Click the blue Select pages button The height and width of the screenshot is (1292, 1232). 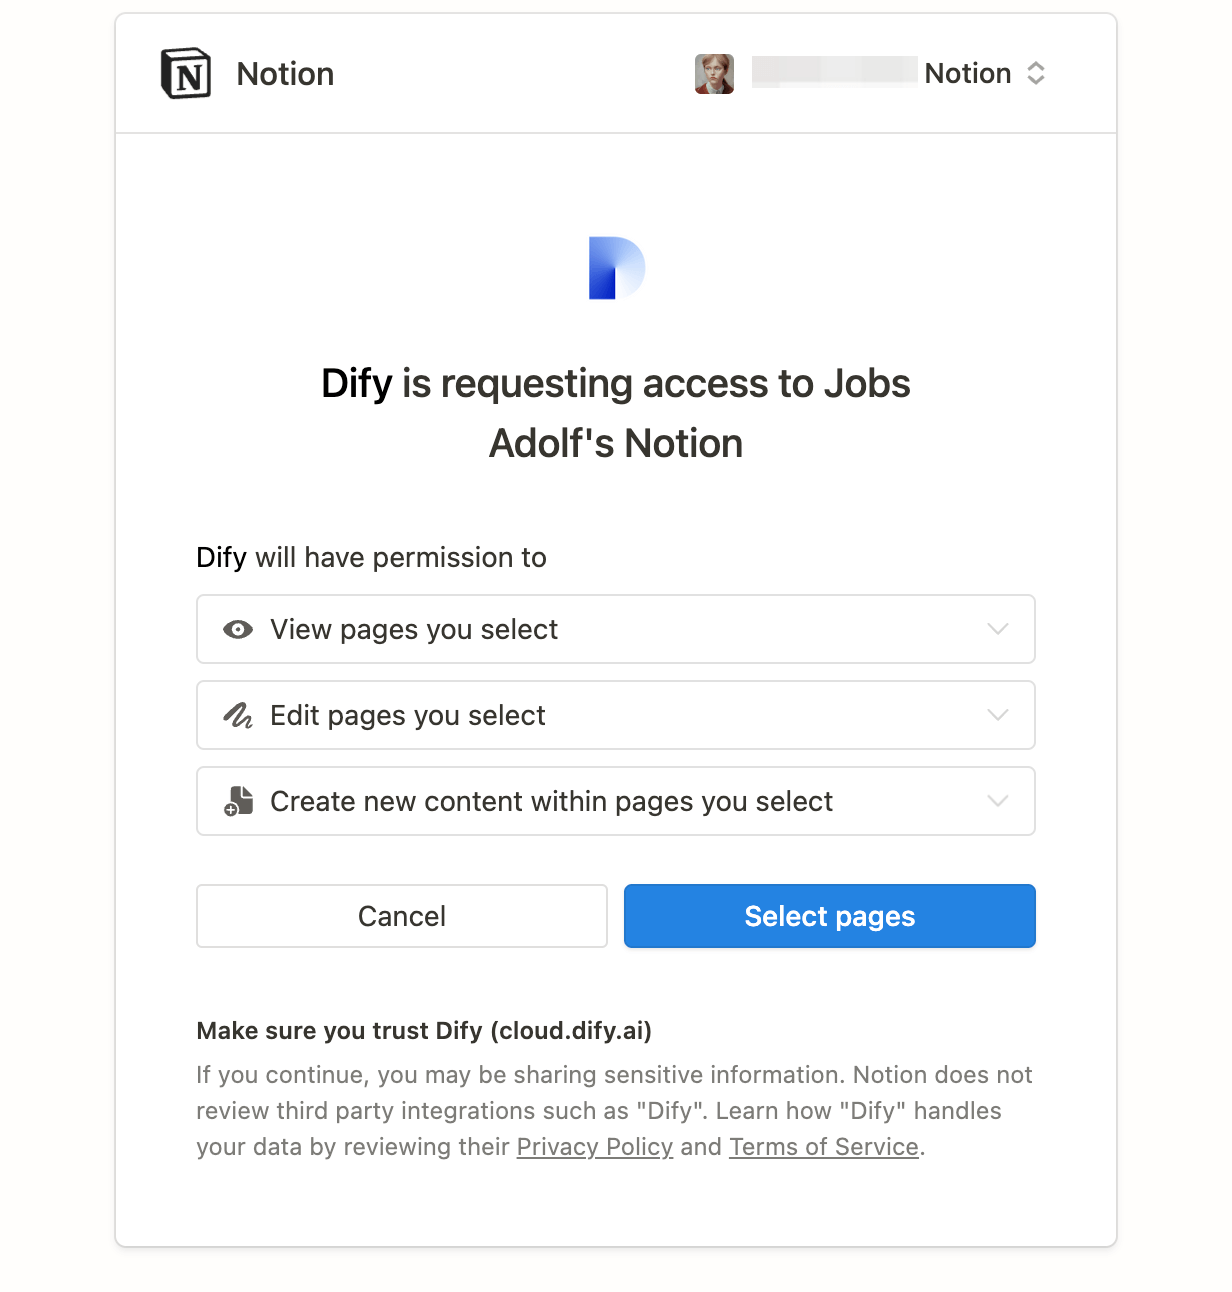pyautogui.click(x=830, y=916)
